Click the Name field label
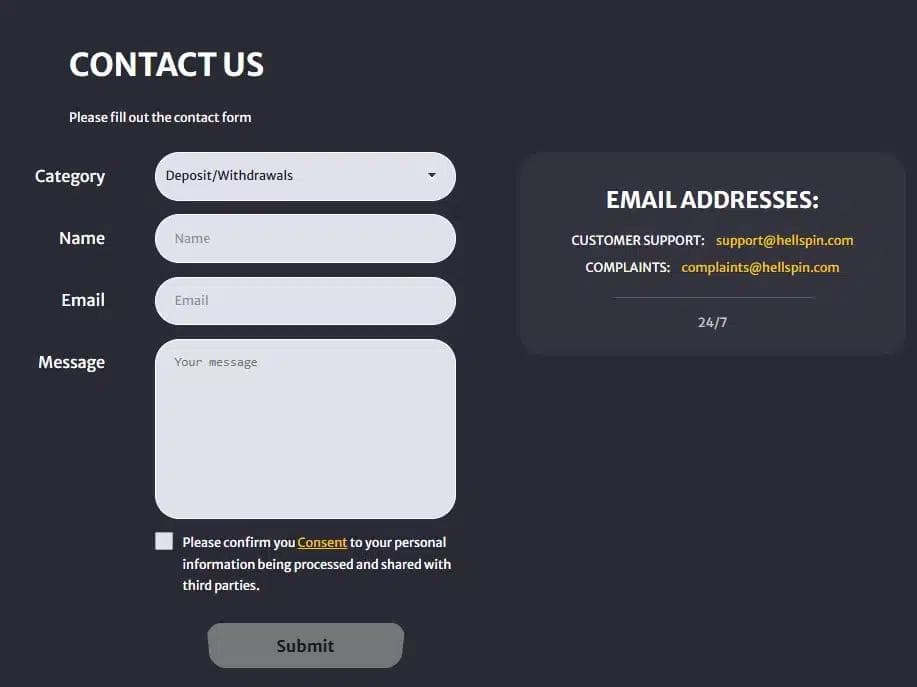 point(82,238)
